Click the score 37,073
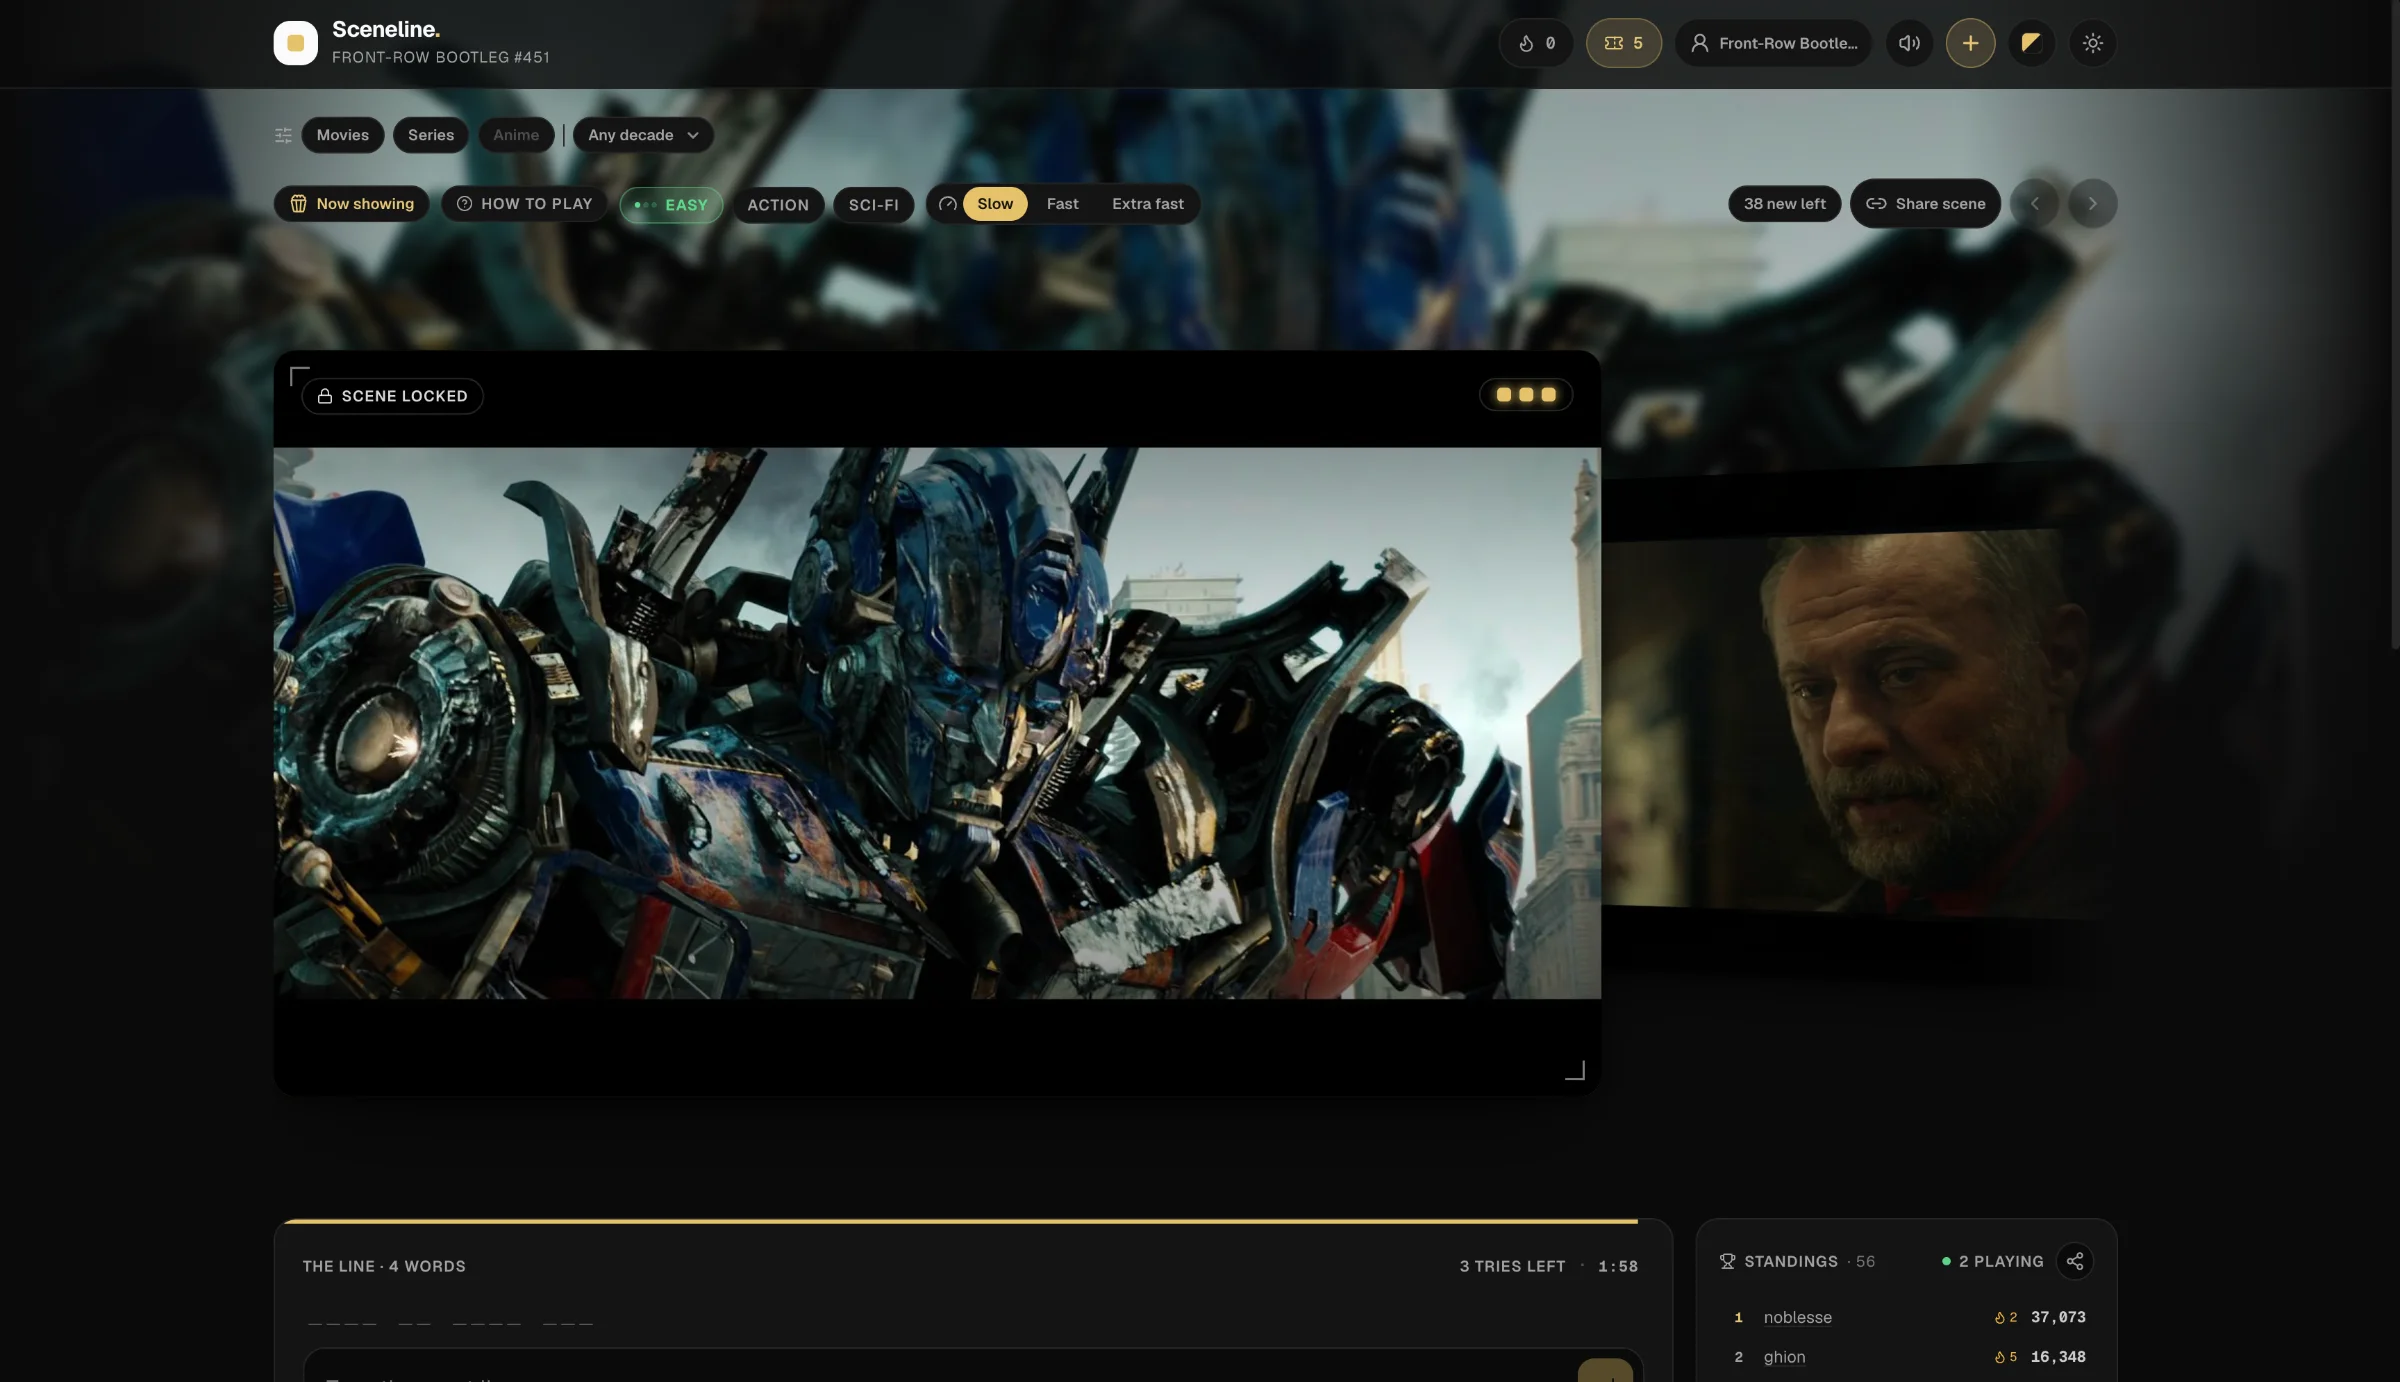The image size is (2400, 1382). (2058, 1317)
